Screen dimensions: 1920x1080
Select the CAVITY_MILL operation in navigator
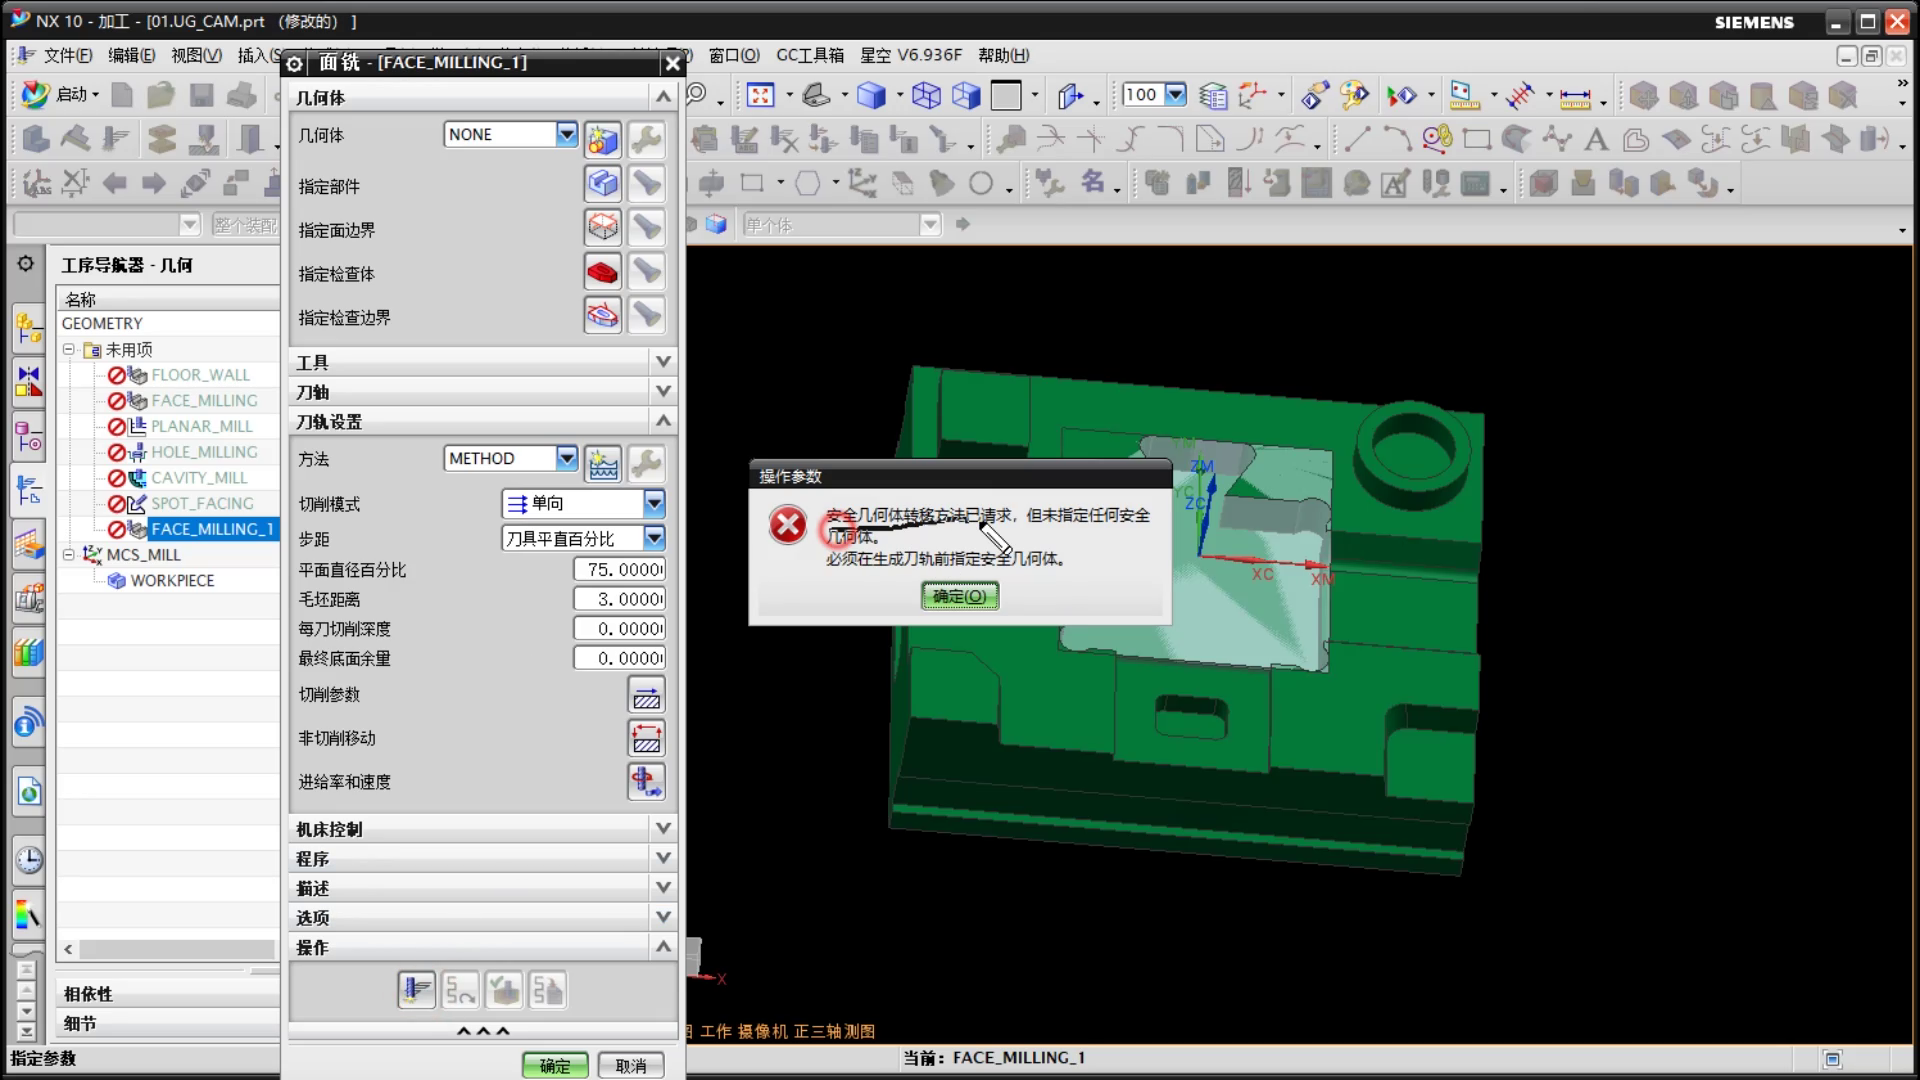coord(199,478)
